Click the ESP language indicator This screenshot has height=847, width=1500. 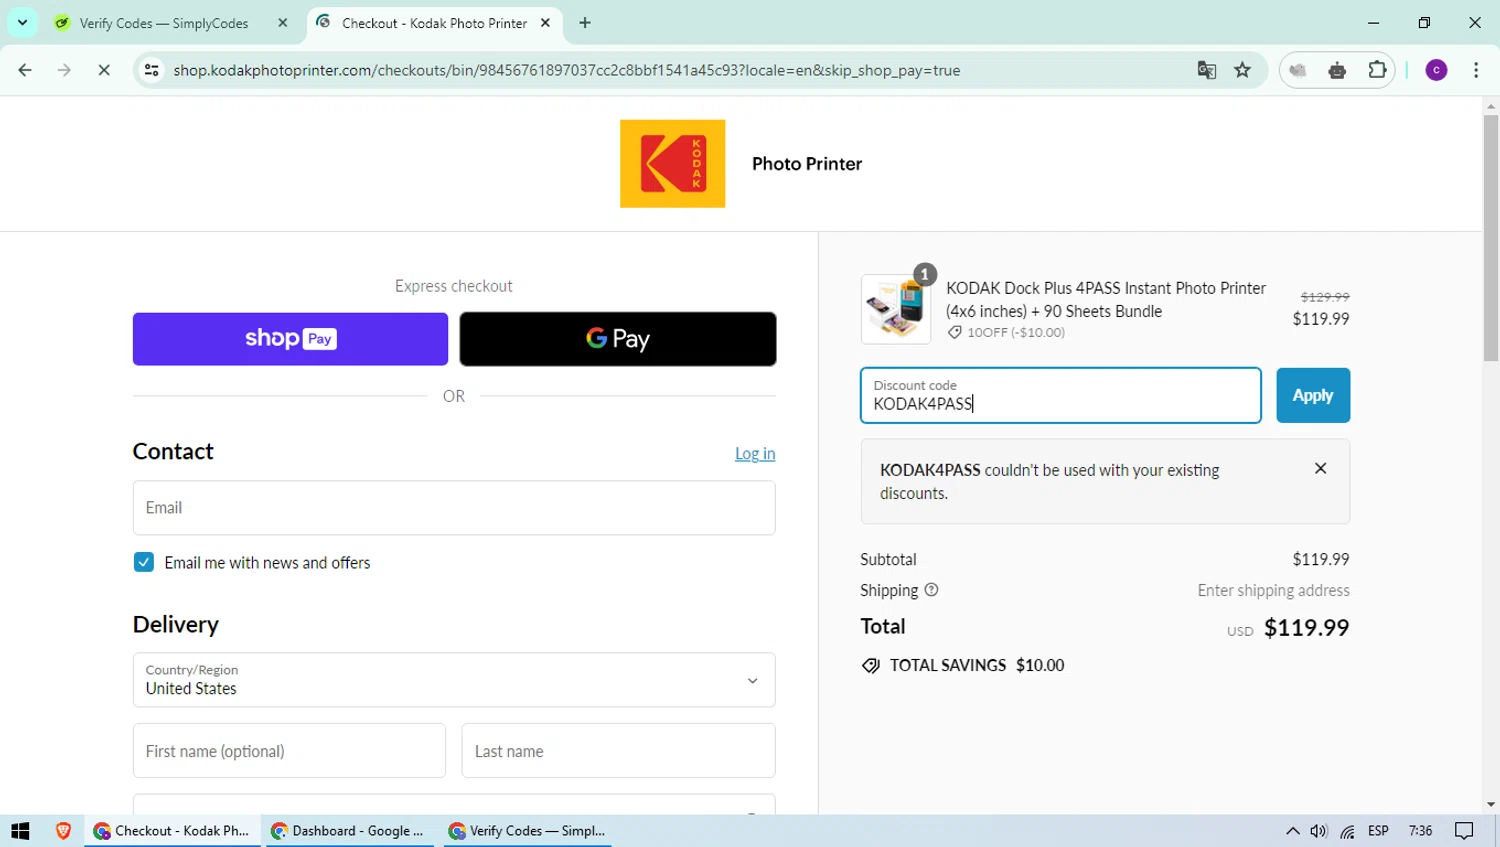point(1378,831)
